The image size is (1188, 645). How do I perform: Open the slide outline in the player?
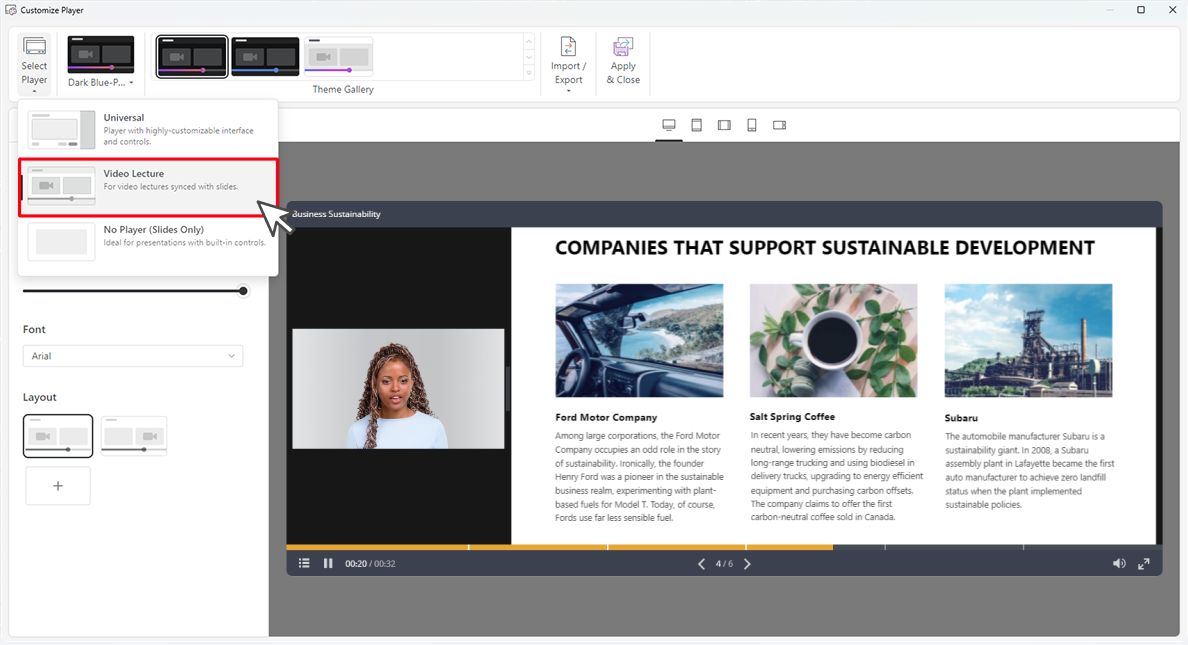[x=304, y=563]
